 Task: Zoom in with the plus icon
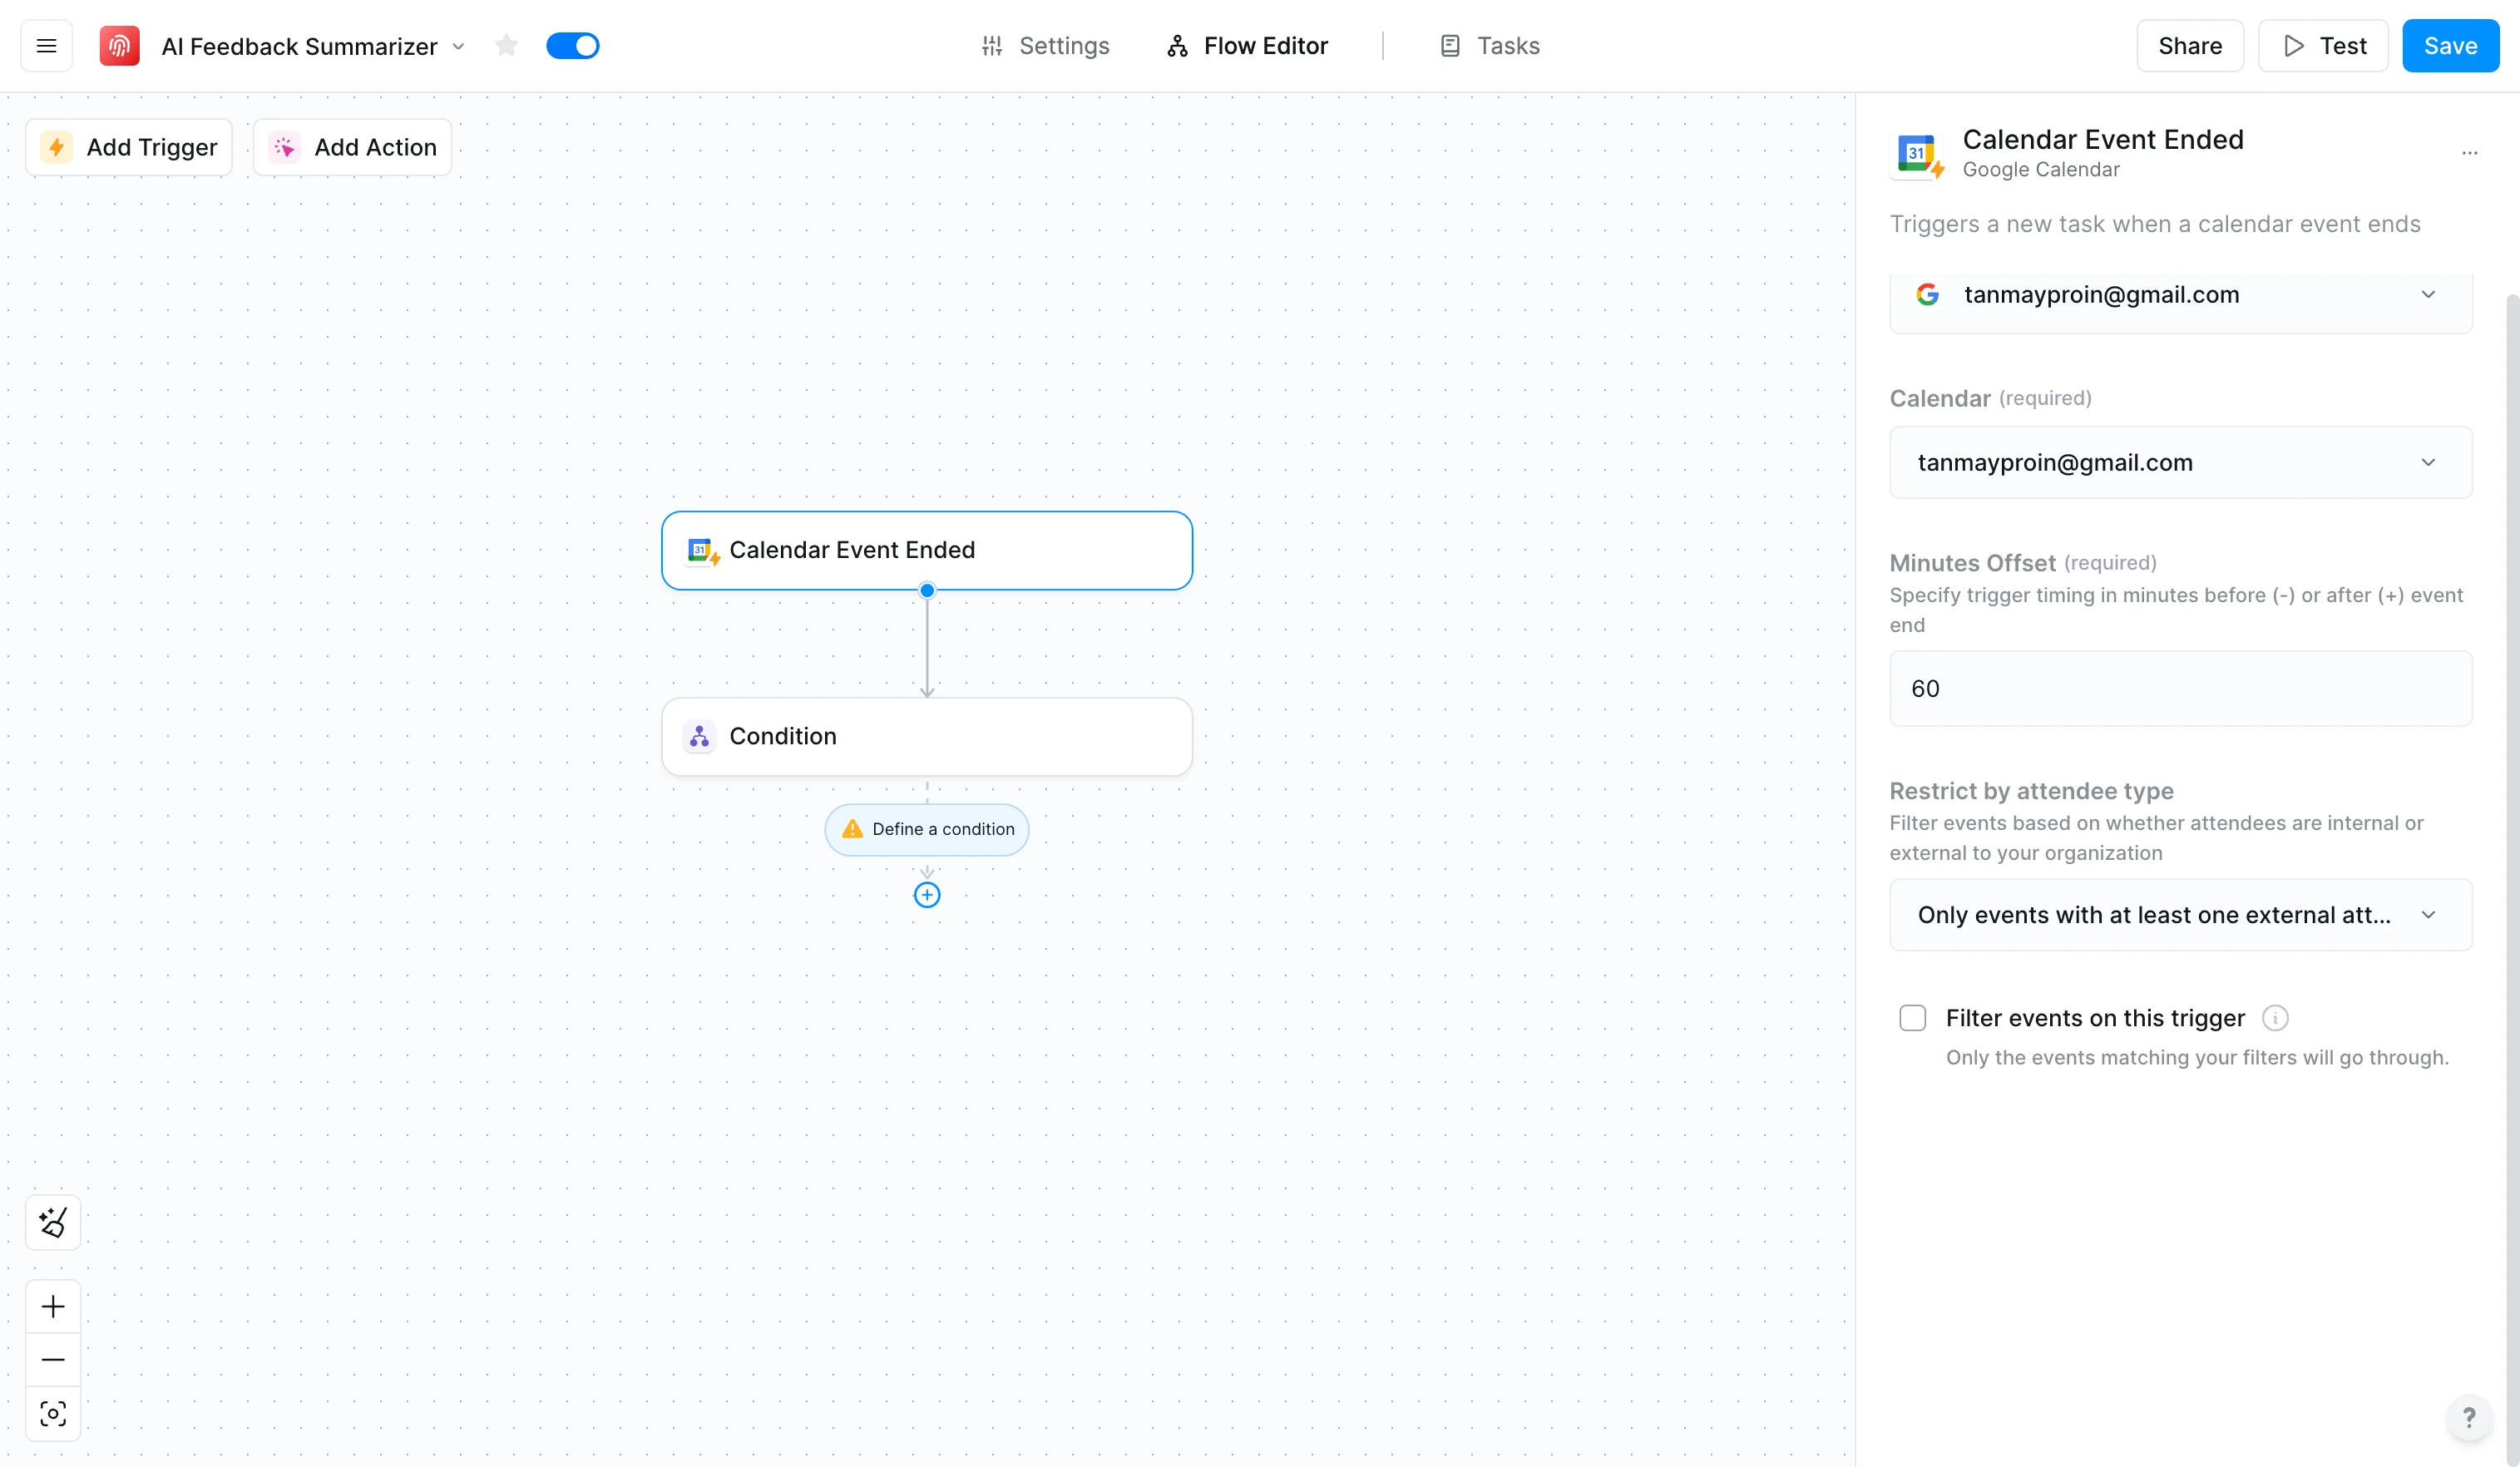pyautogui.click(x=53, y=1306)
